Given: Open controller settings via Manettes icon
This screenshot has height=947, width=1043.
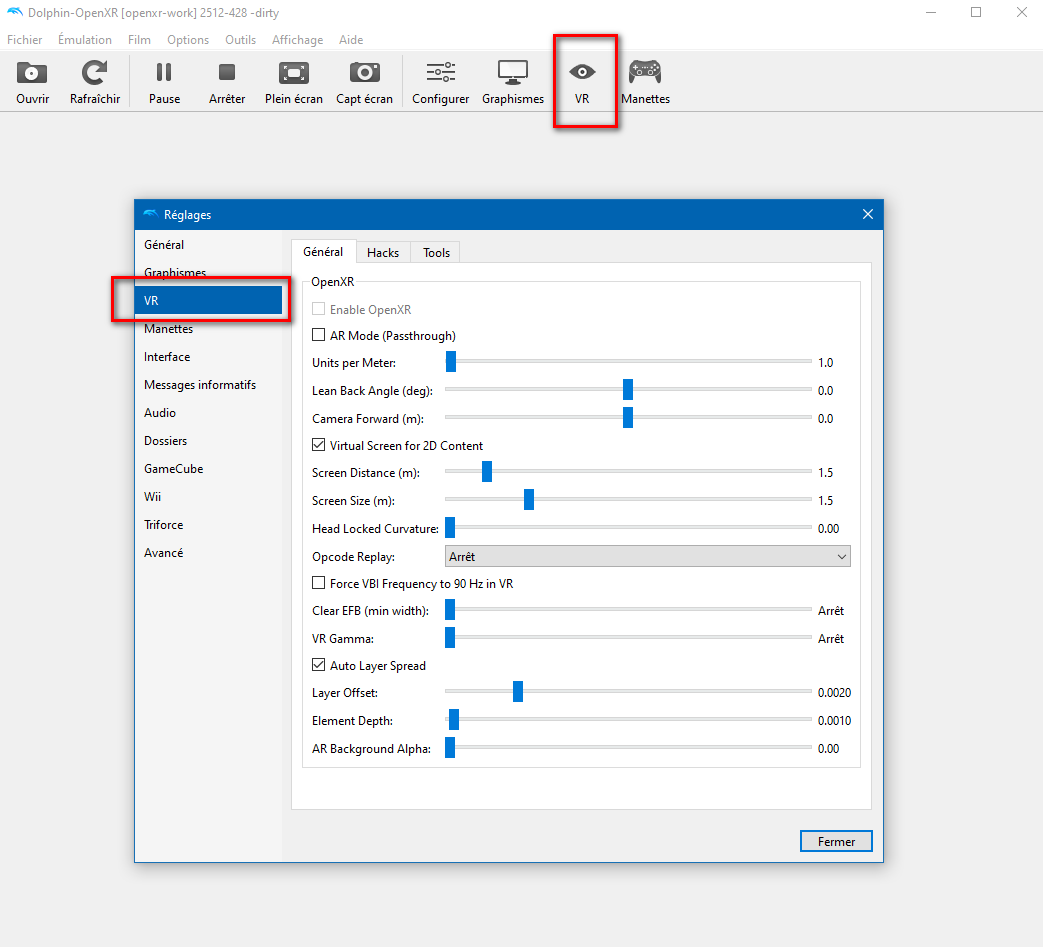Looking at the screenshot, I should 645,73.
